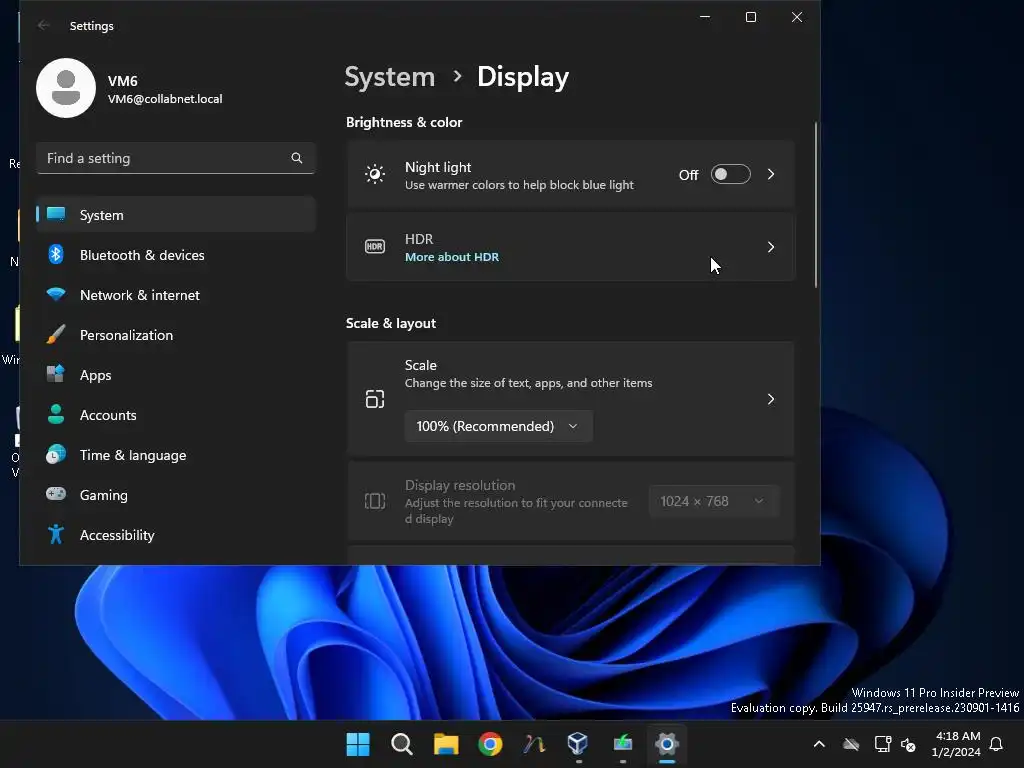Open Apps settings category
This screenshot has width=1024, height=768.
(x=176, y=375)
